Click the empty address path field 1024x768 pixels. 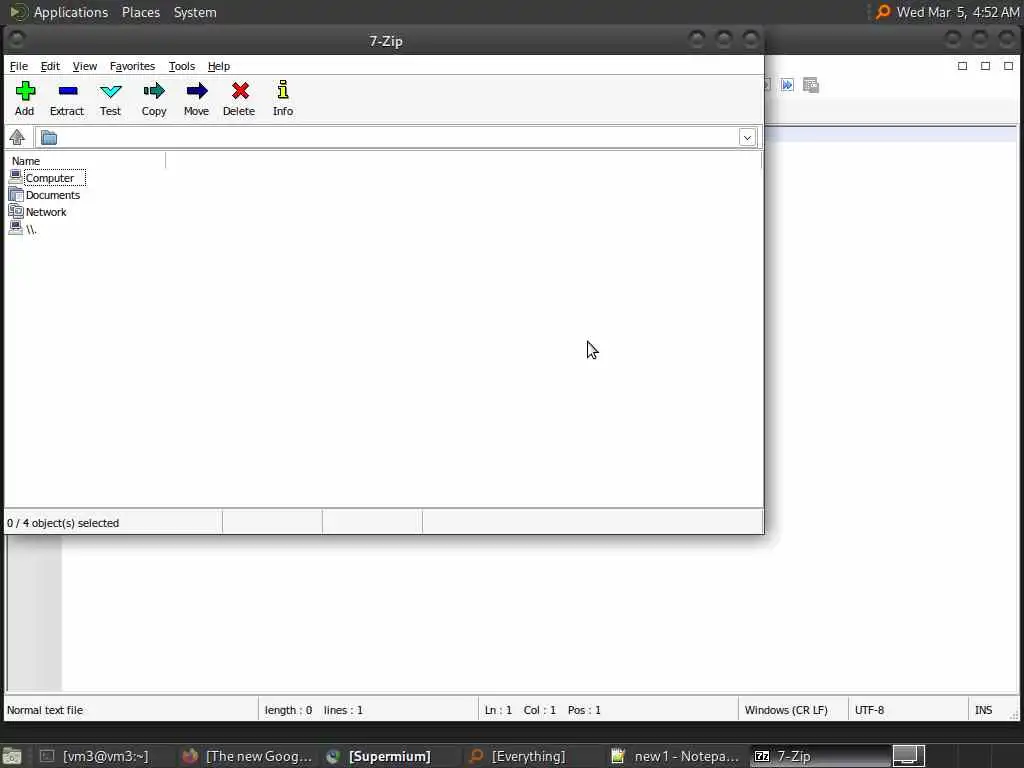[398, 138]
